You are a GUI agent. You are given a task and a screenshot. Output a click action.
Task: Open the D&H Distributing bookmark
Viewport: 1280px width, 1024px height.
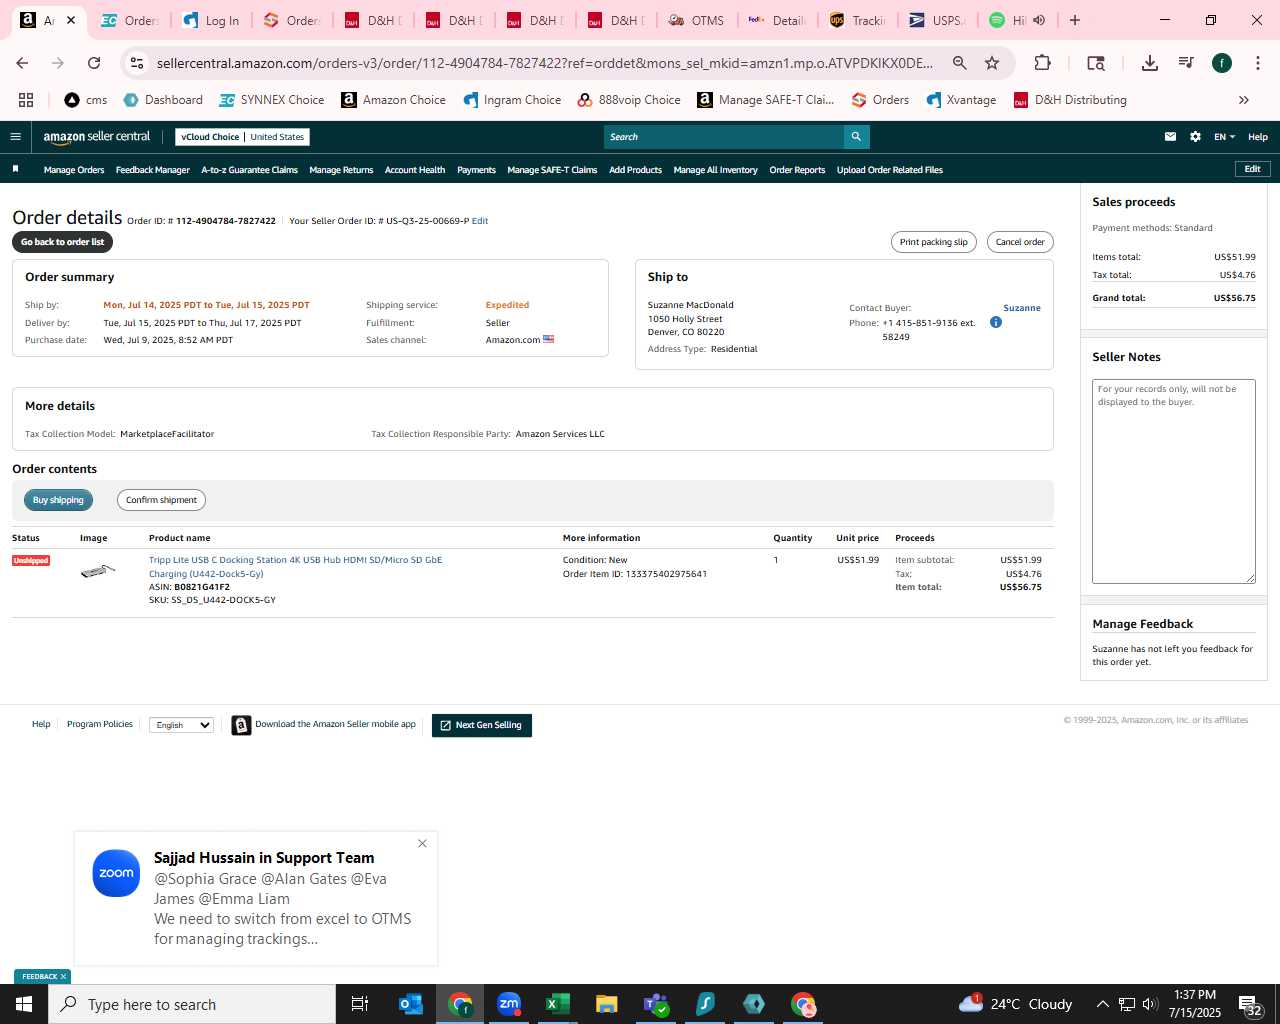[1070, 100]
